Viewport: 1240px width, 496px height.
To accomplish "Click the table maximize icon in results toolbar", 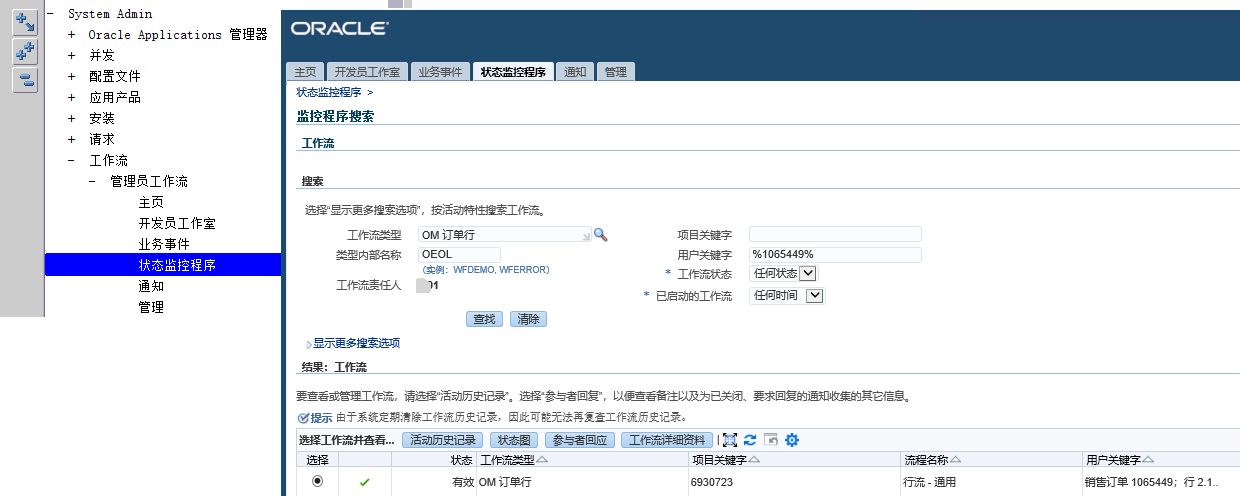I will coord(730,440).
